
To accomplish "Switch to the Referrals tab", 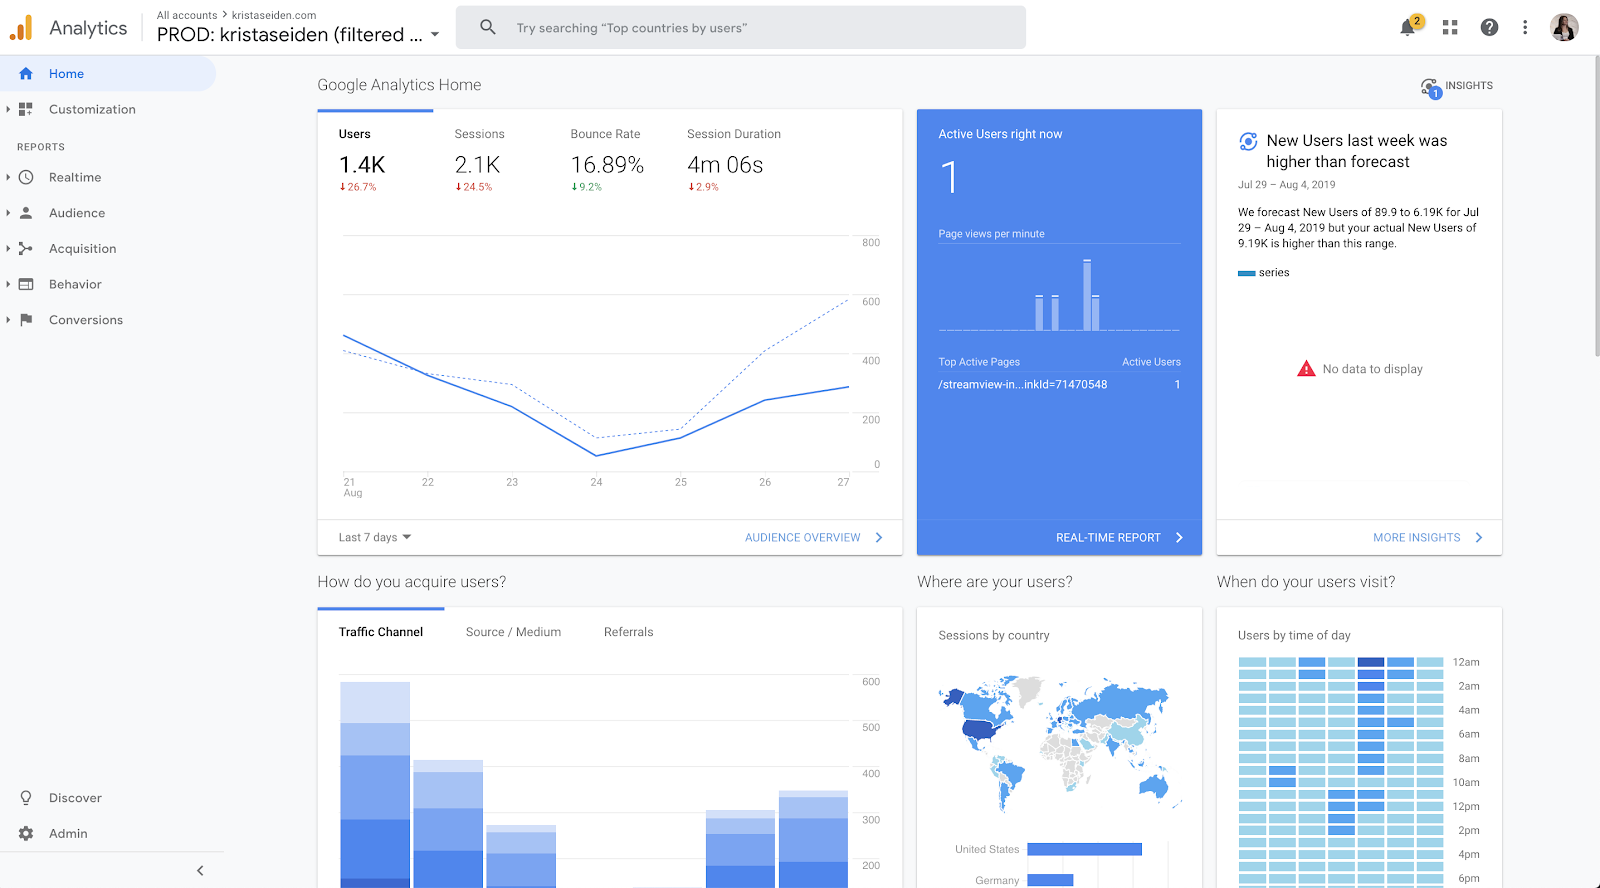I will (628, 632).
